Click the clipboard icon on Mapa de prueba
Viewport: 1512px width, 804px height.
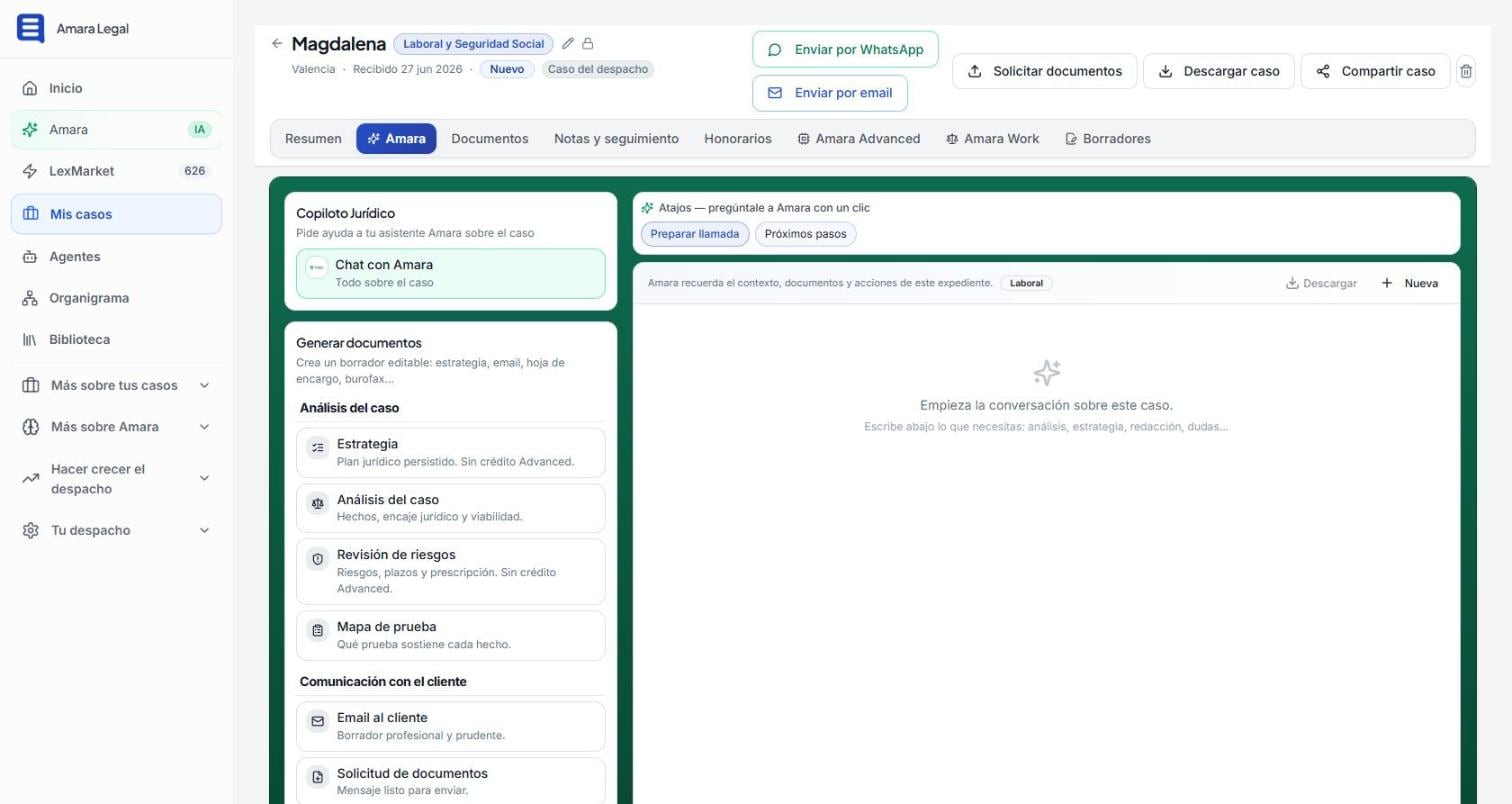(x=318, y=631)
